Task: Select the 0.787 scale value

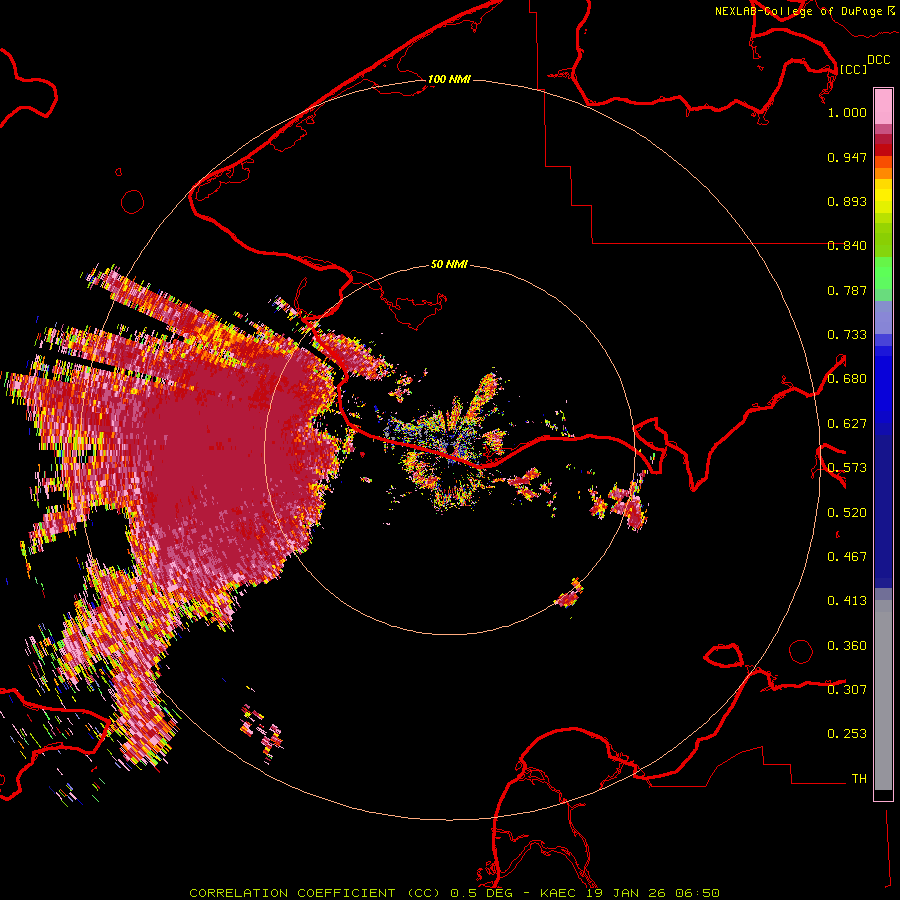Action: coord(847,290)
